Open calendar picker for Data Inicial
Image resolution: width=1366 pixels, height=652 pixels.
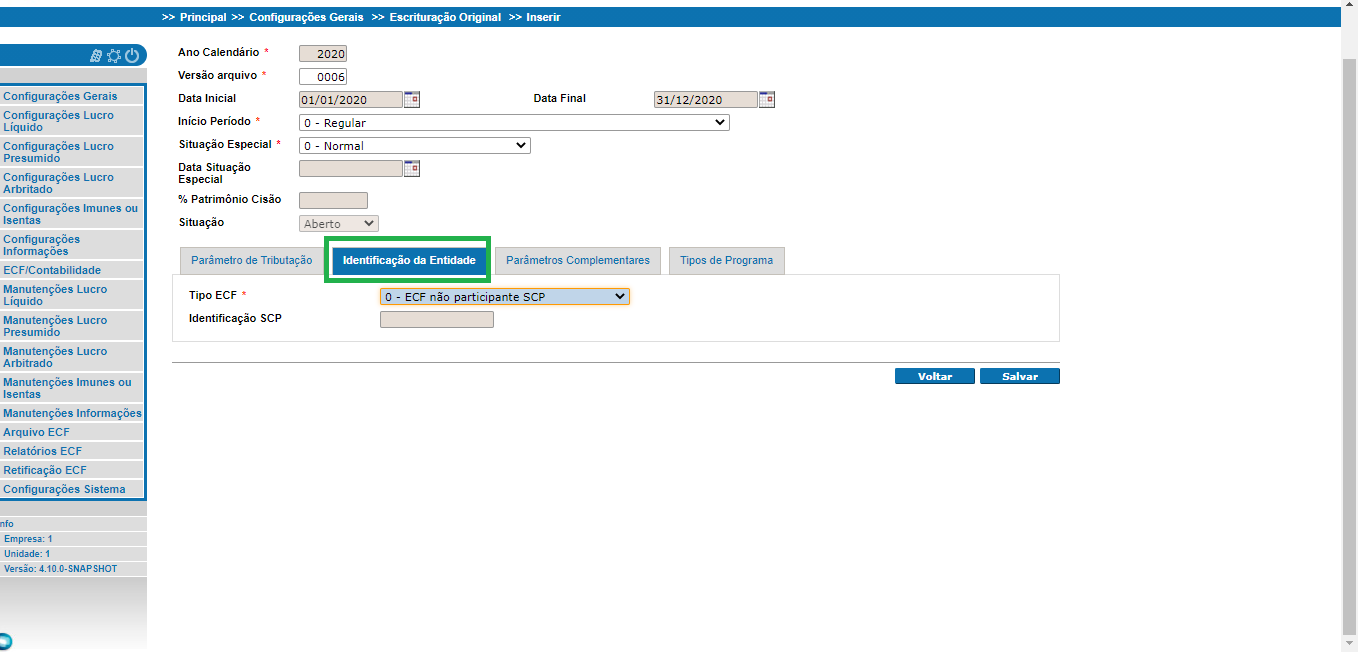412,99
